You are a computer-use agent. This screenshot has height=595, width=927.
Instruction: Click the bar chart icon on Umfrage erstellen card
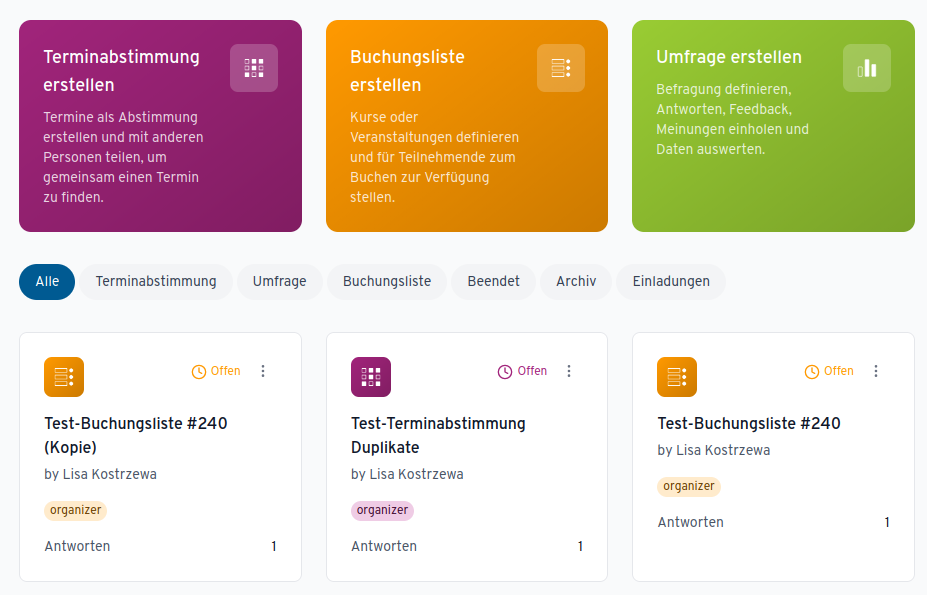pyautogui.click(x=867, y=68)
